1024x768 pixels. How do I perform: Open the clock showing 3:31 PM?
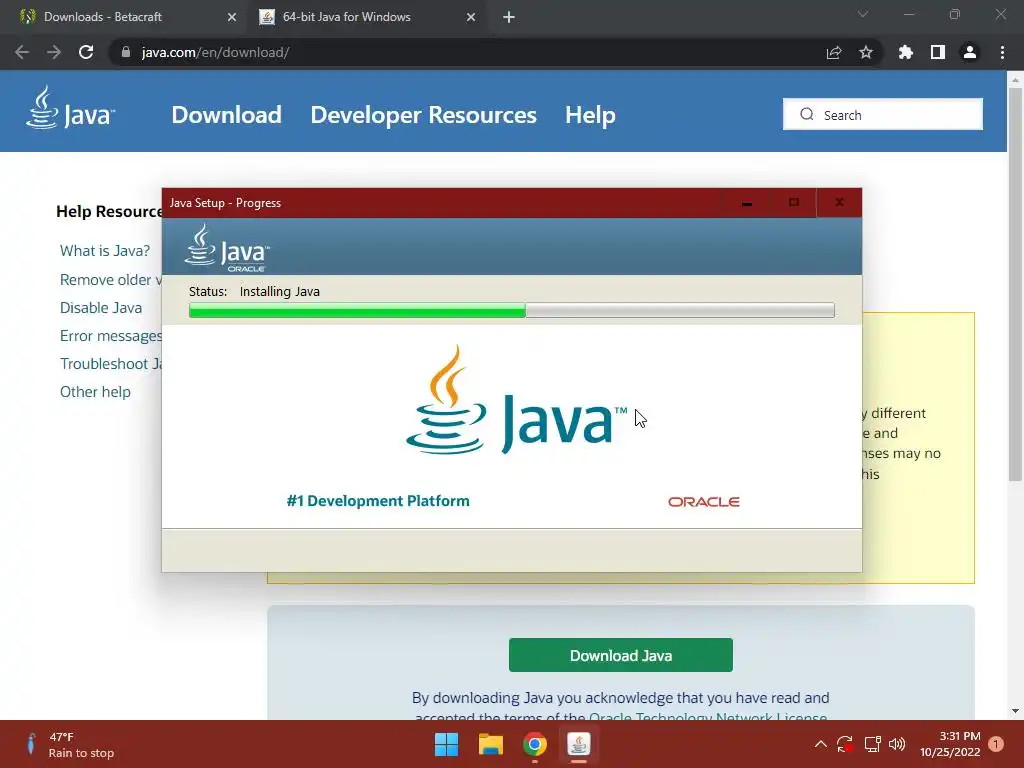point(950,744)
